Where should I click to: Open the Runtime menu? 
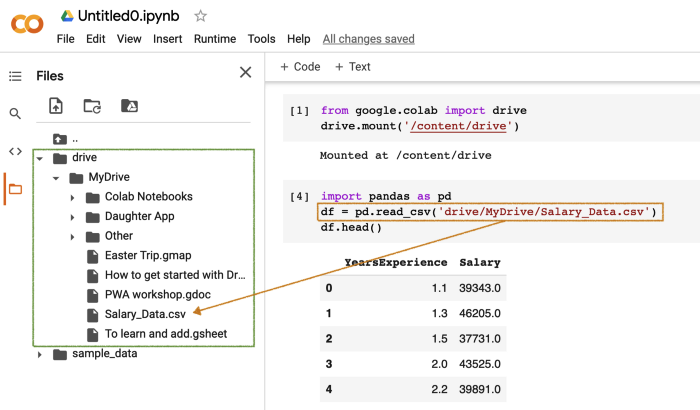click(215, 39)
